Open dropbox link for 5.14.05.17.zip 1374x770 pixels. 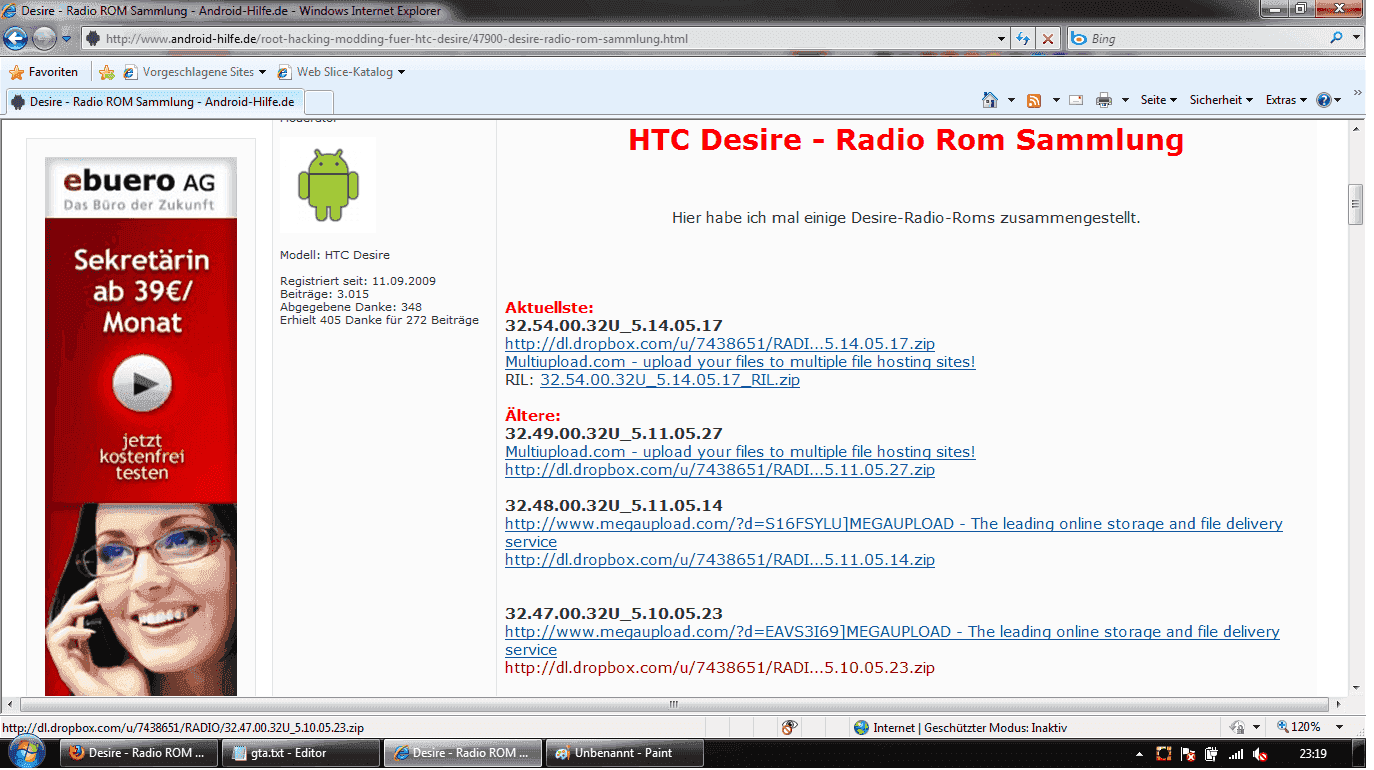coord(720,344)
